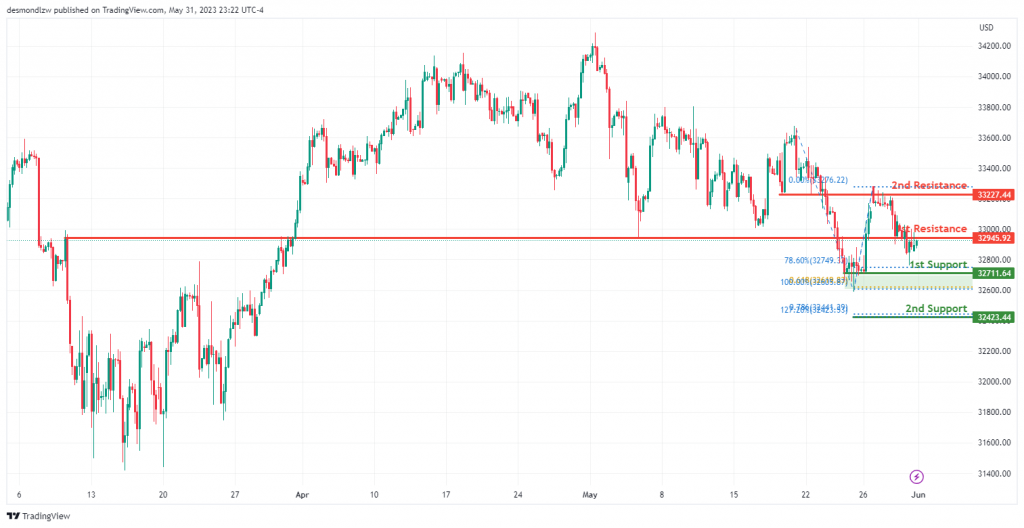Click the 32711.64 green price label

pos(993,272)
